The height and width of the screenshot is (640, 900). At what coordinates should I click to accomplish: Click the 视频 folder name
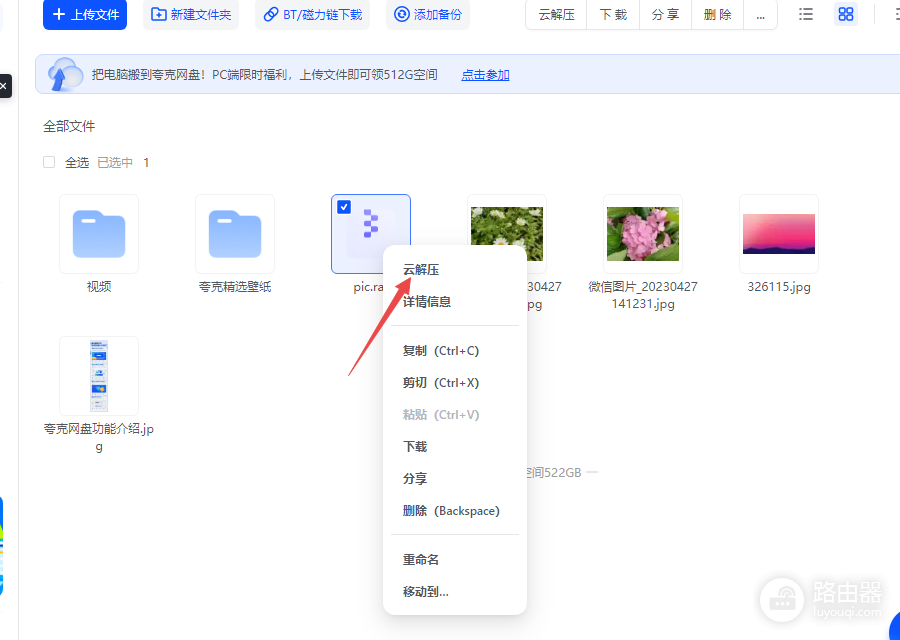[99, 287]
